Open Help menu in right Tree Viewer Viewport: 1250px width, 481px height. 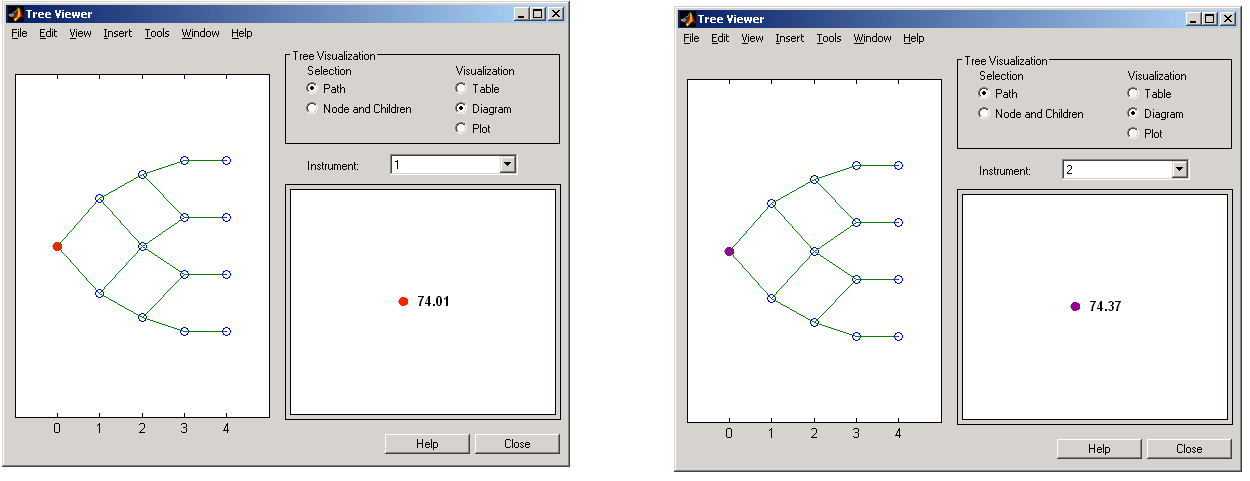(914, 38)
